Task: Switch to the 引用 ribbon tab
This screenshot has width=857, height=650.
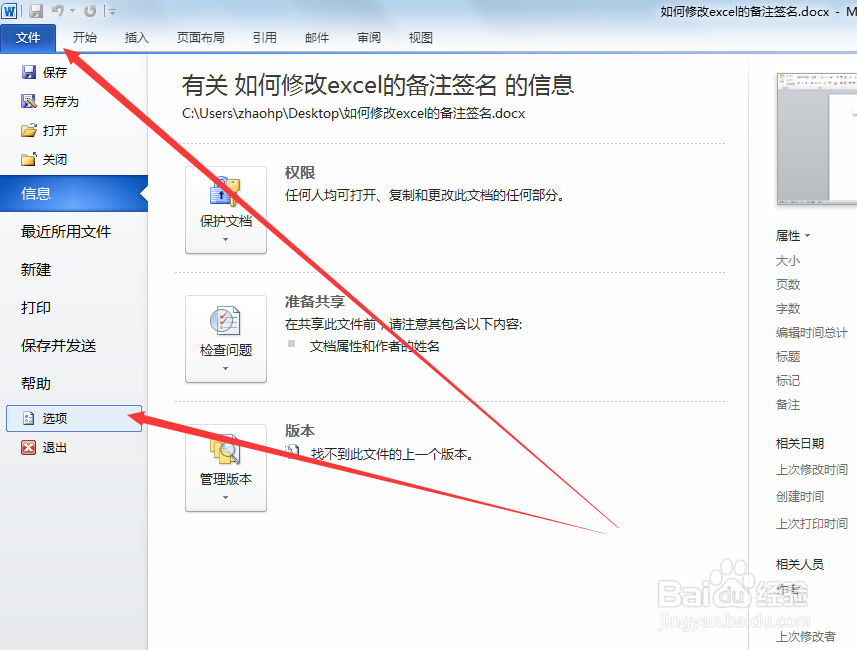Action: pyautogui.click(x=265, y=38)
